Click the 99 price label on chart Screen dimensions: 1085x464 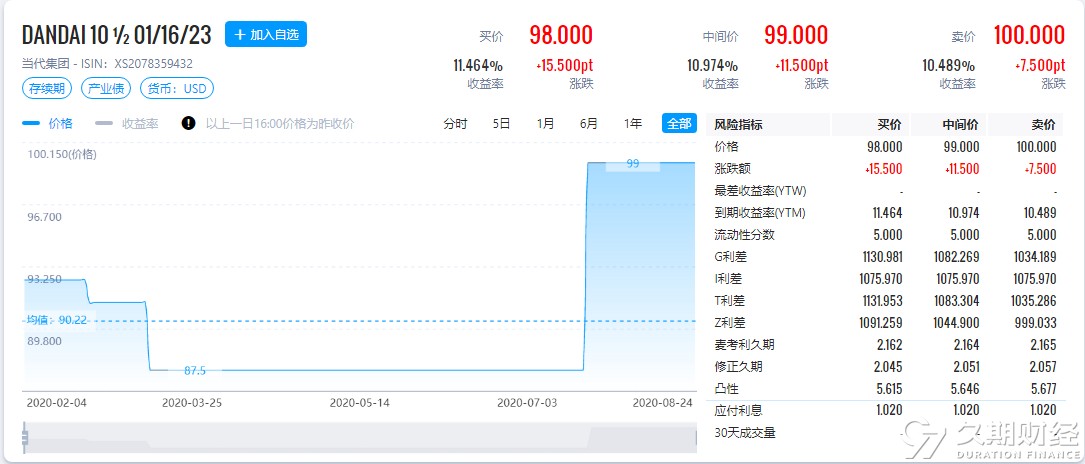[x=632, y=164]
